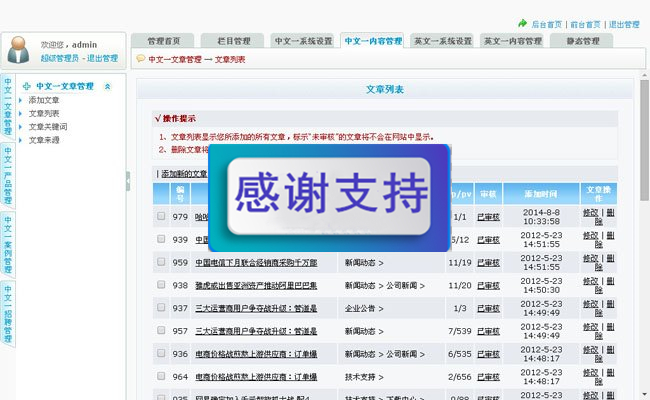The image size is (650, 400).
Task: Open the vertical 中文一案例管理 side tab
Action: 8,245
